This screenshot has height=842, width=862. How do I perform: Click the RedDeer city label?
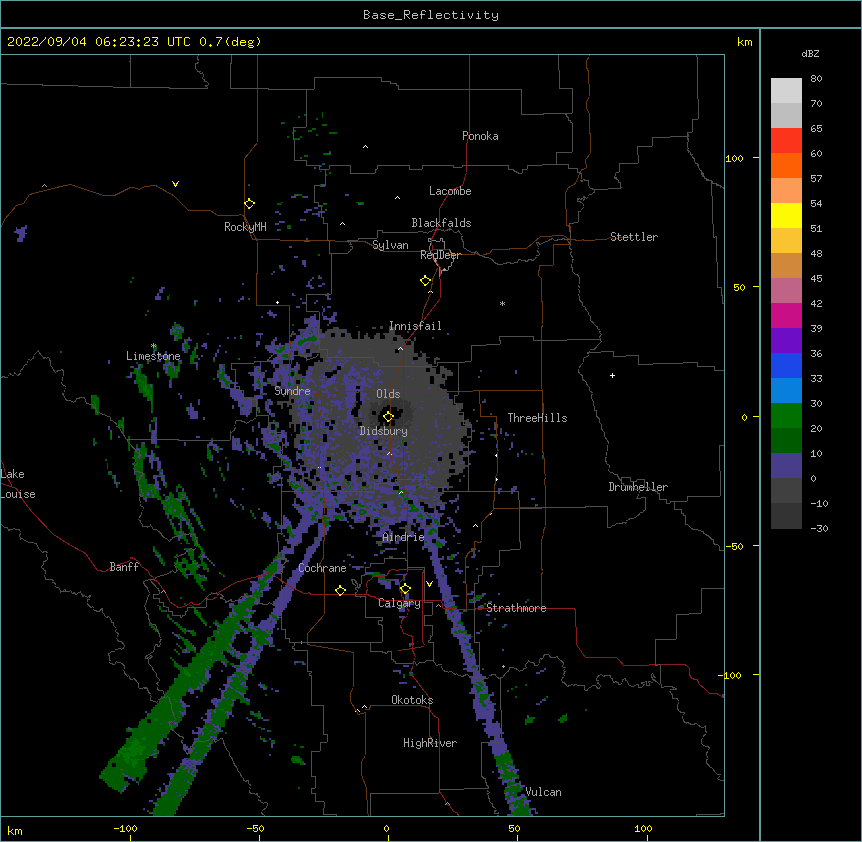[x=440, y=255]
